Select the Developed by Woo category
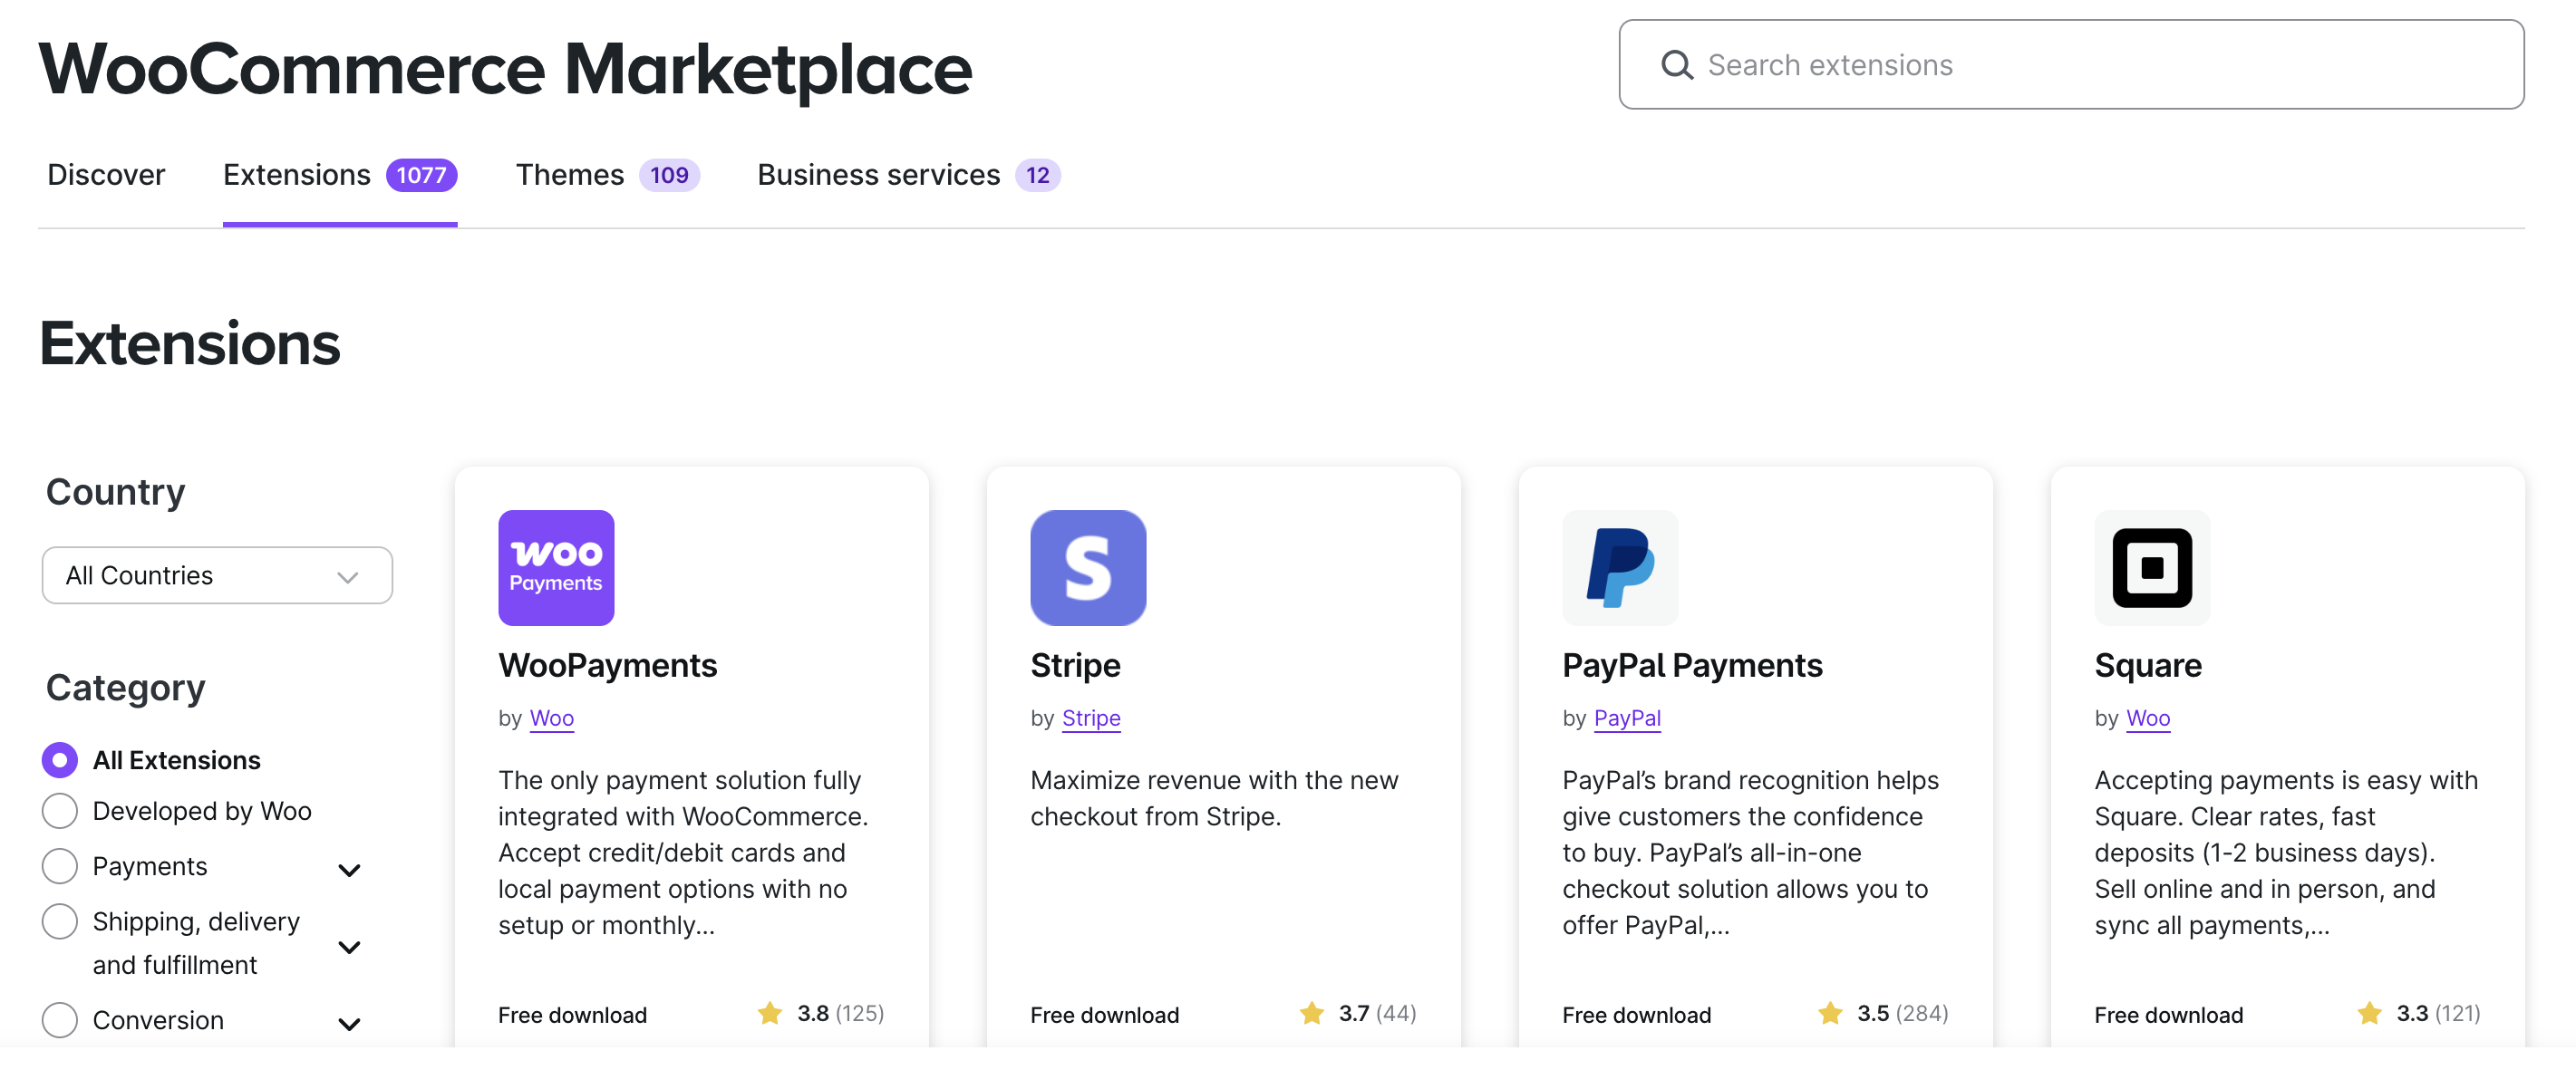The width and height of the screenshot is (2576, 1089). pyautogui.click(x=60, y=811)
